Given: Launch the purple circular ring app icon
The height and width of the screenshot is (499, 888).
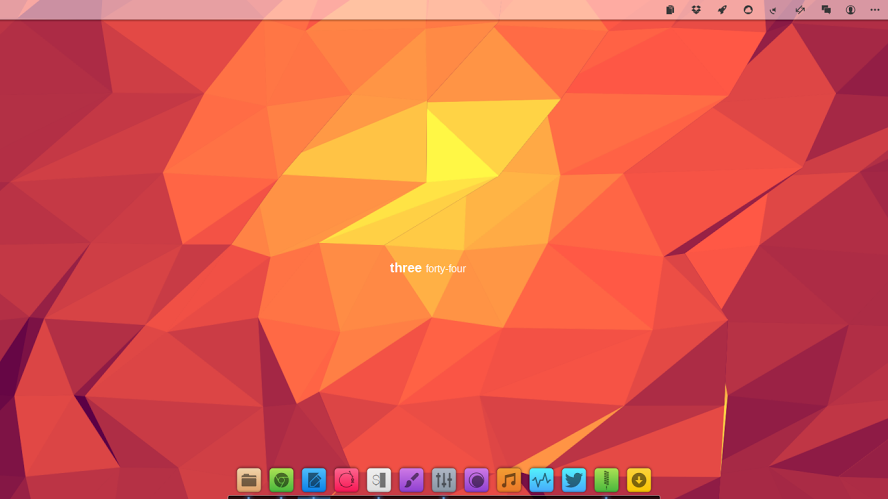Looking at the screenshot, I should 476,480.
